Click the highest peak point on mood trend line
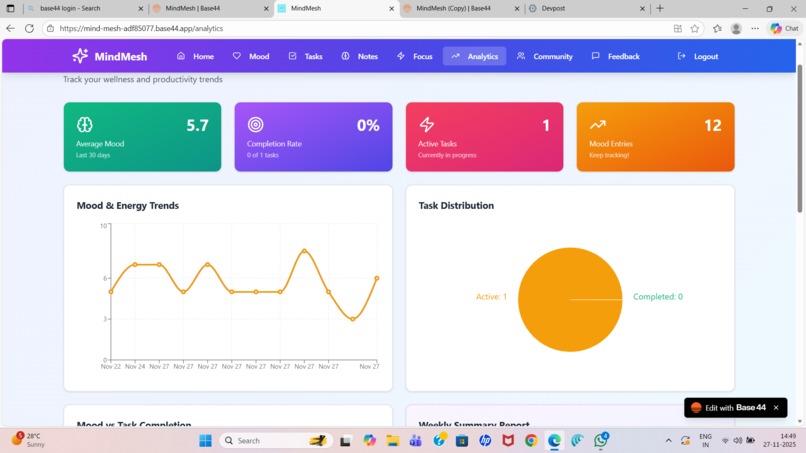Image resolution: width=806 pixels, height=453 pixels. pos(304,251)
